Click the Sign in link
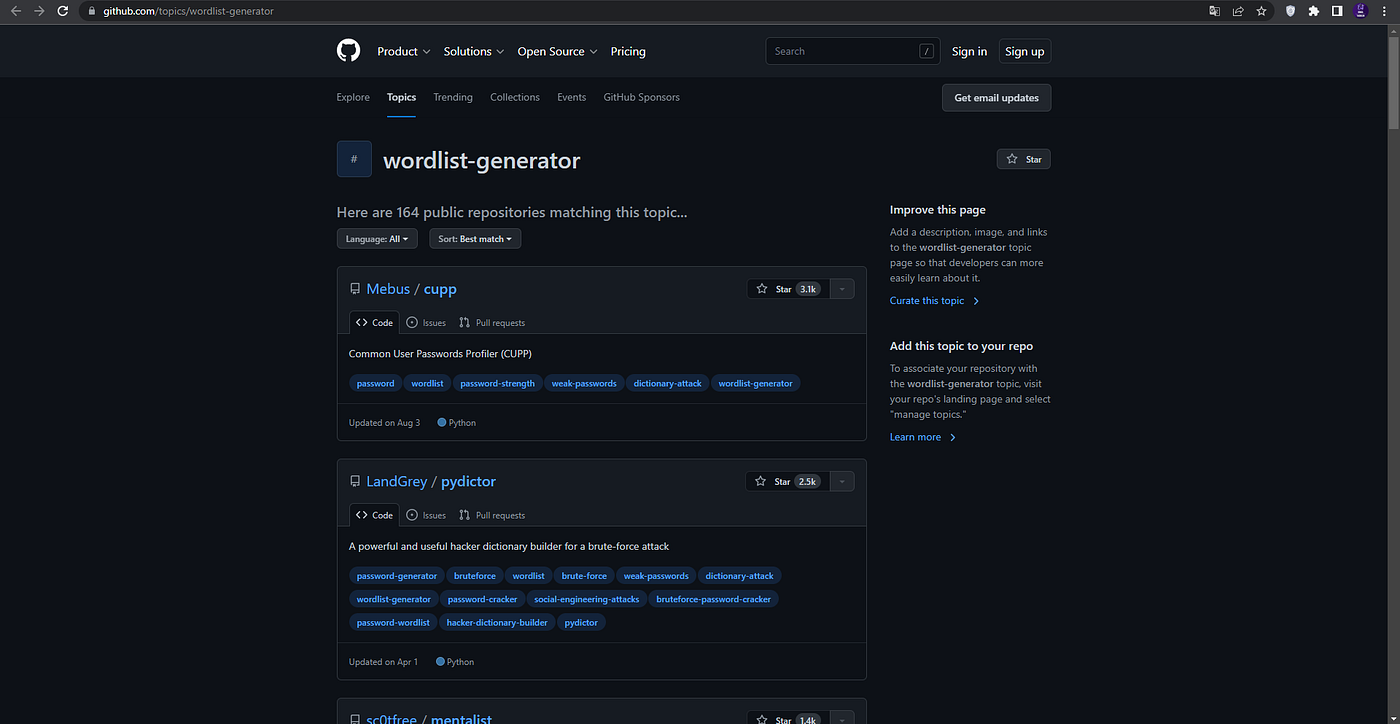 (x=969, y=51)
